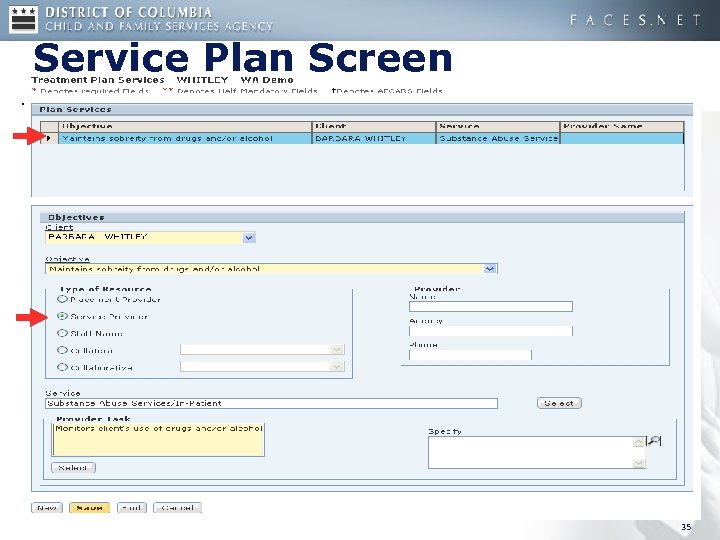This screenshot has height=540, width=720.
Task: Click into the Provider Name input field
Action: (491, 306)
